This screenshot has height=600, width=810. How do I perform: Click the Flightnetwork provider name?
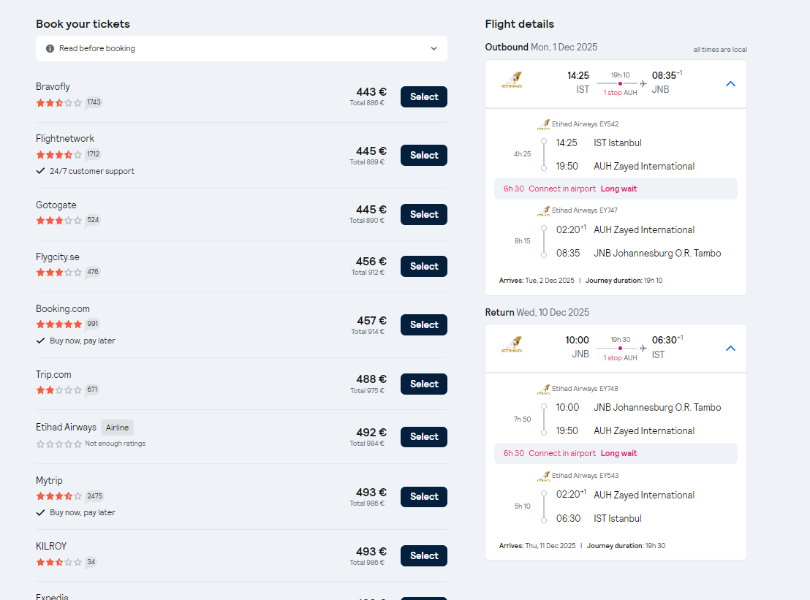tap(65, 139)
